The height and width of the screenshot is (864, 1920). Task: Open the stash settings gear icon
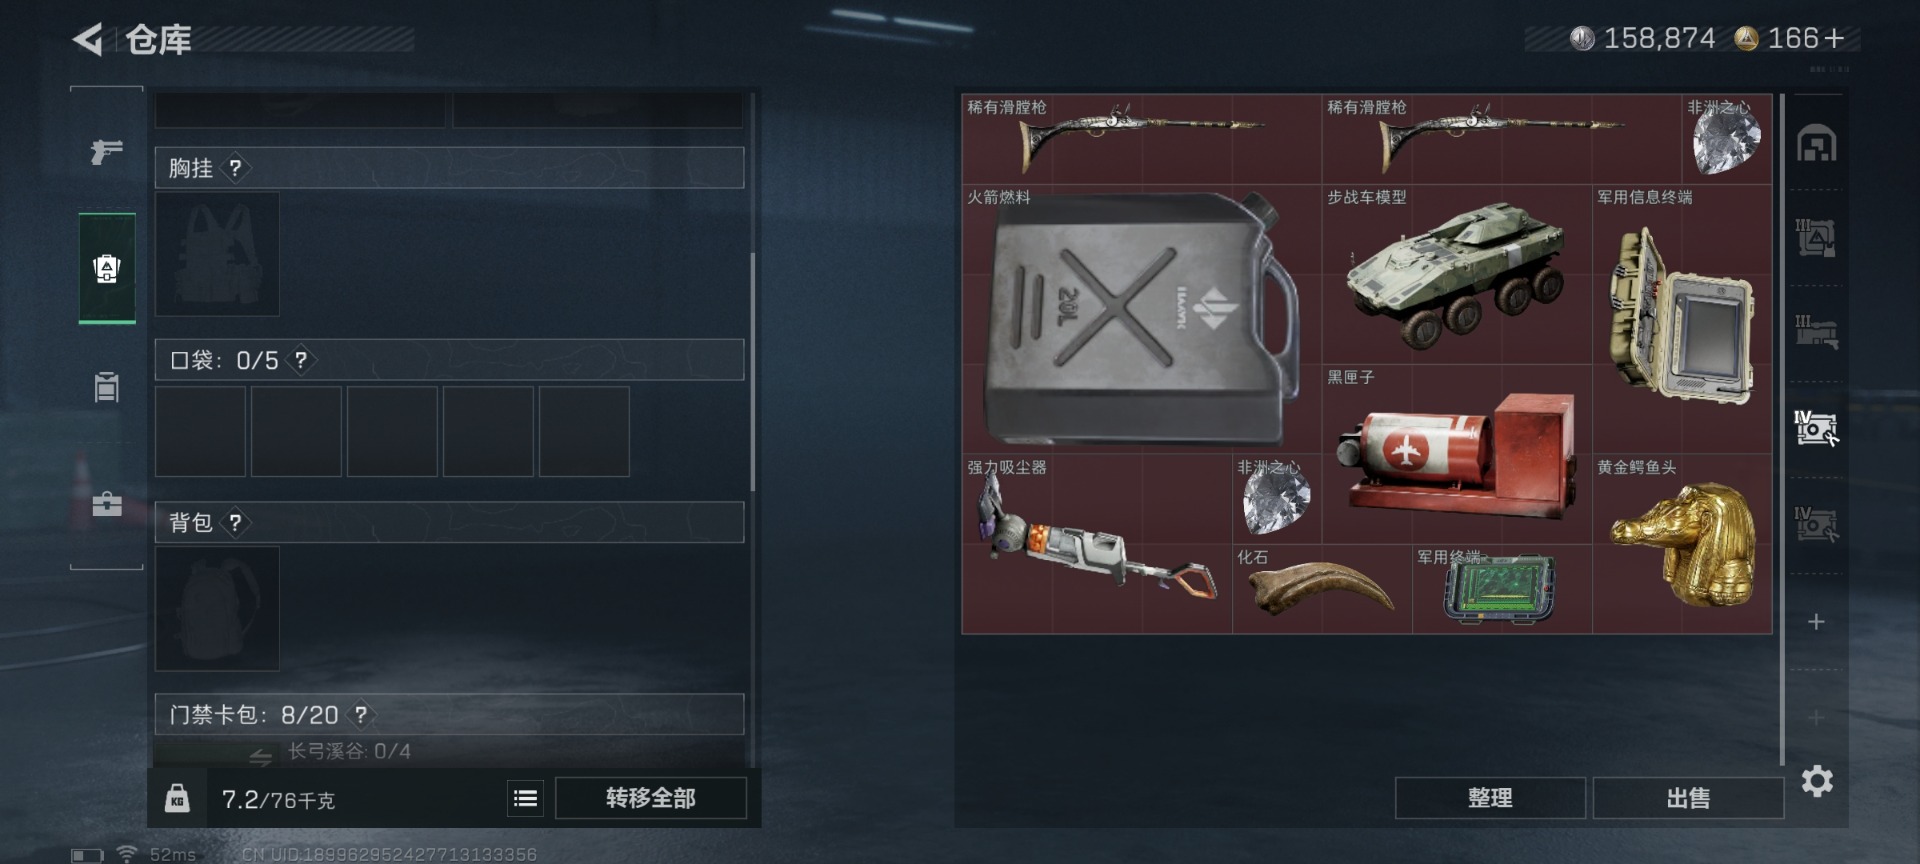point(1817,781)
